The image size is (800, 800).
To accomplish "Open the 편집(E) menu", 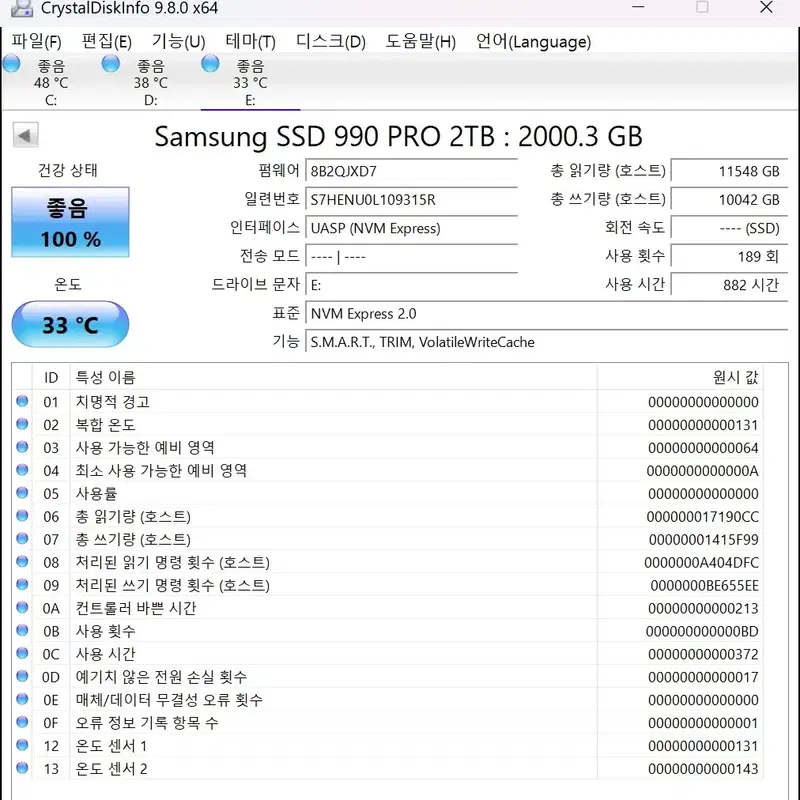I will click(x=107, y=41).
